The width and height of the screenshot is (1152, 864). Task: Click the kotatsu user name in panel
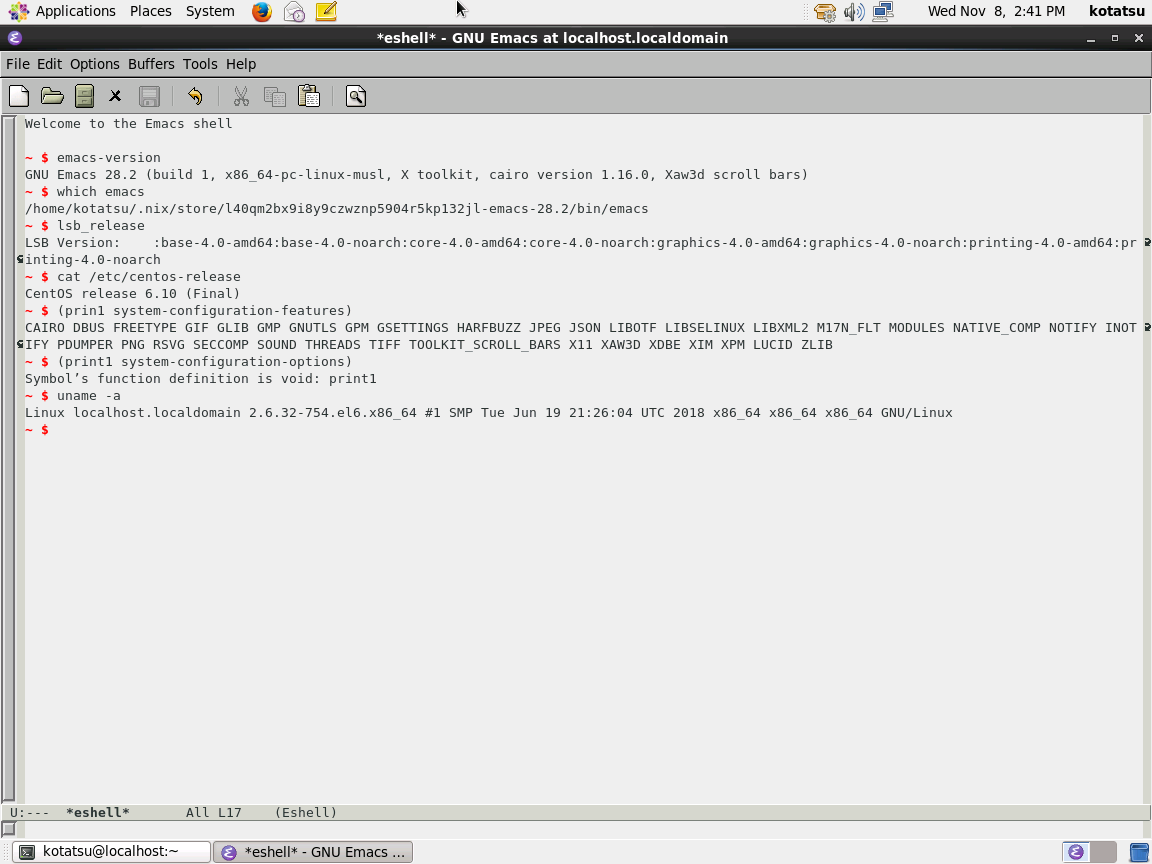click(1117, 11)
